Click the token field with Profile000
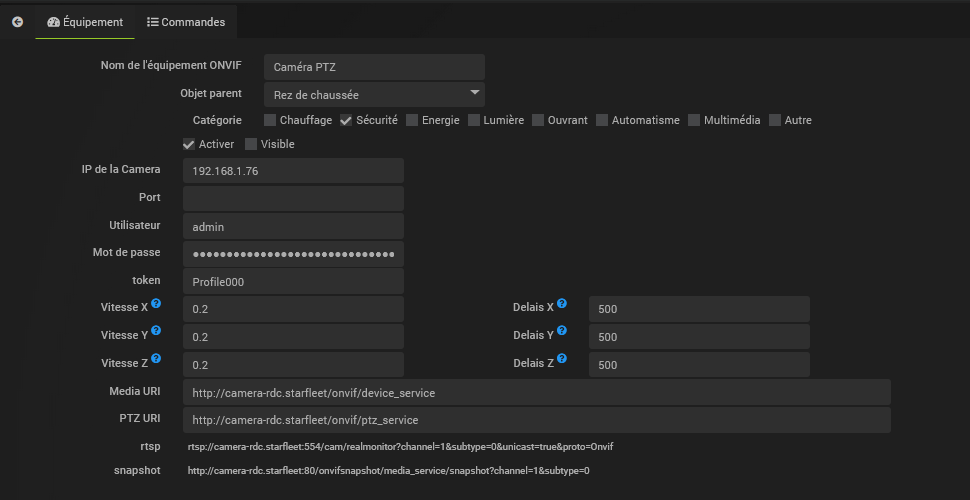The height and width of the screenshot is (500, 970). click(293, 282)
